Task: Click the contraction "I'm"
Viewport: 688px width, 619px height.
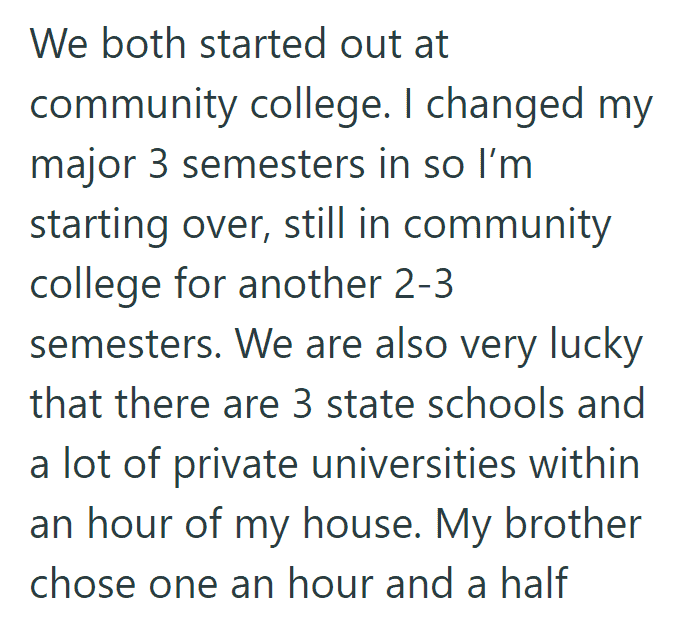Action: point(506,164)
